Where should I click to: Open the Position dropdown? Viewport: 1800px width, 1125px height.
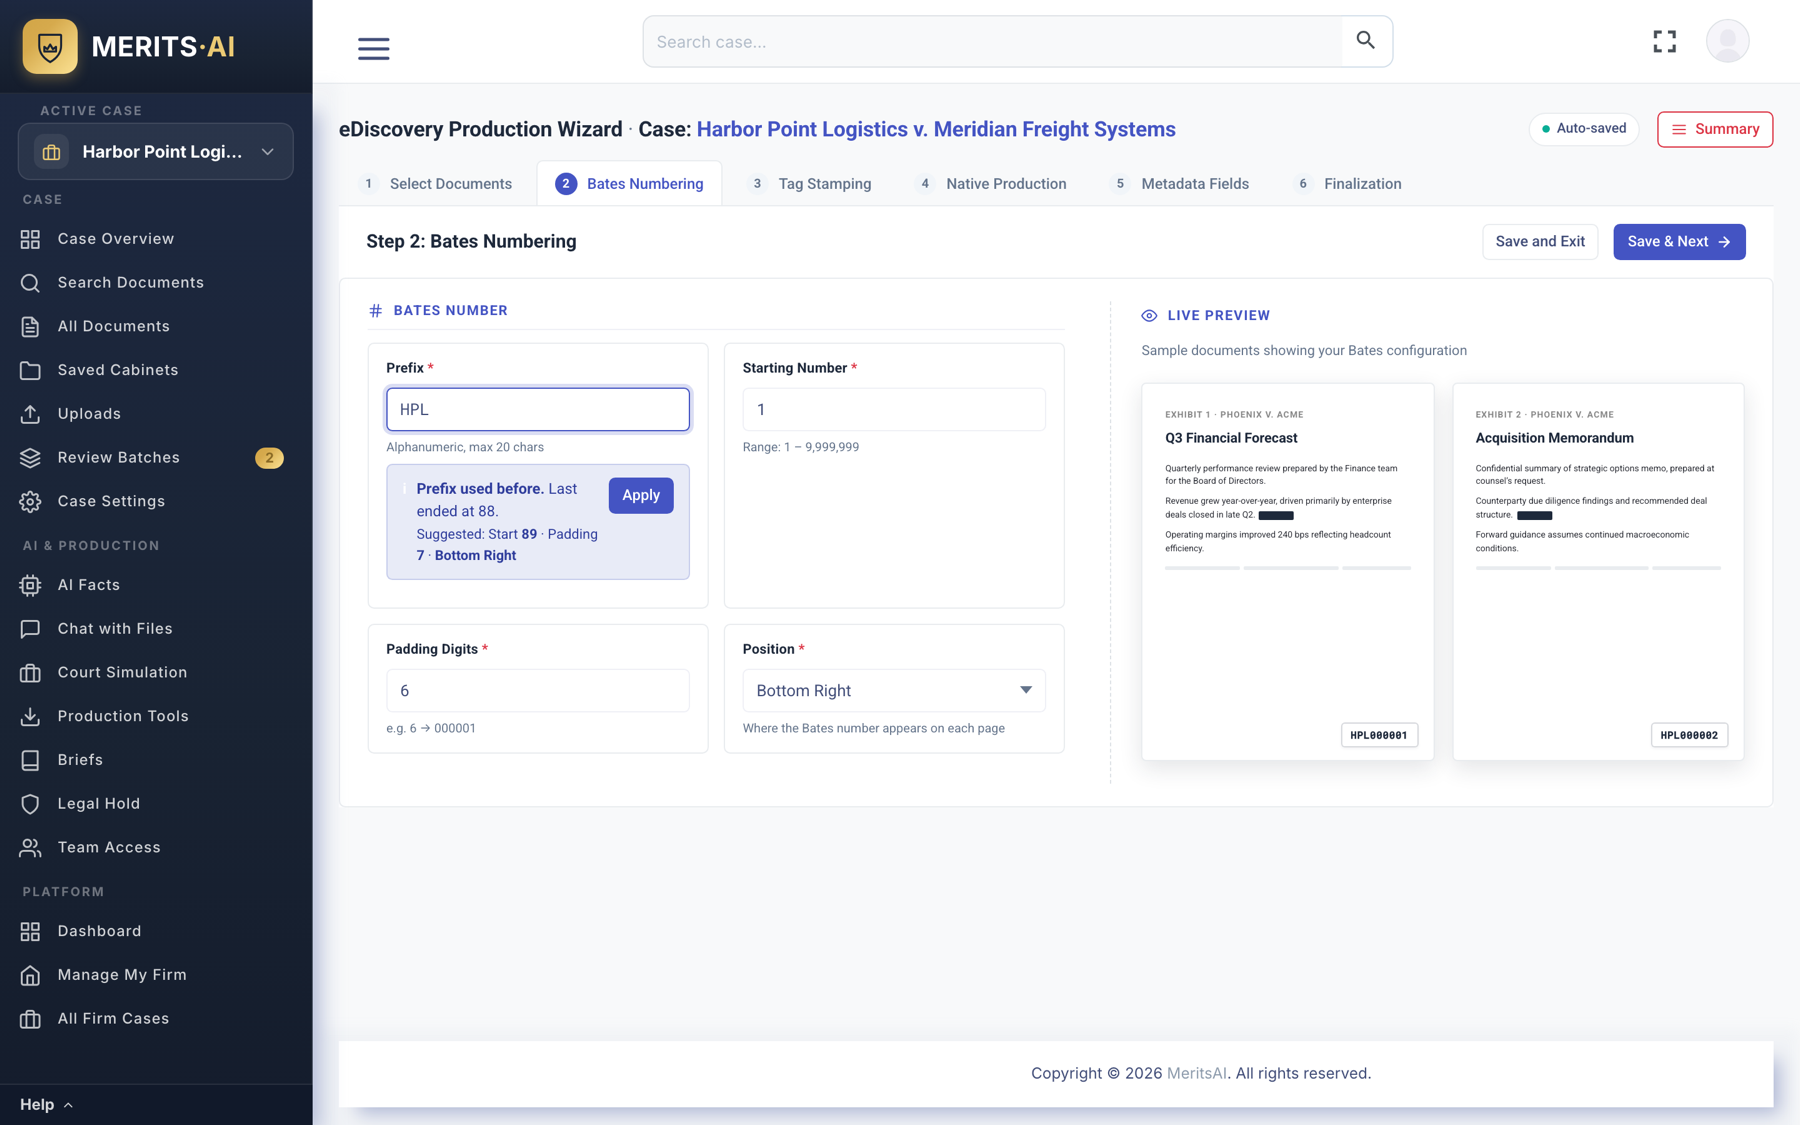[x=894, y=691]
